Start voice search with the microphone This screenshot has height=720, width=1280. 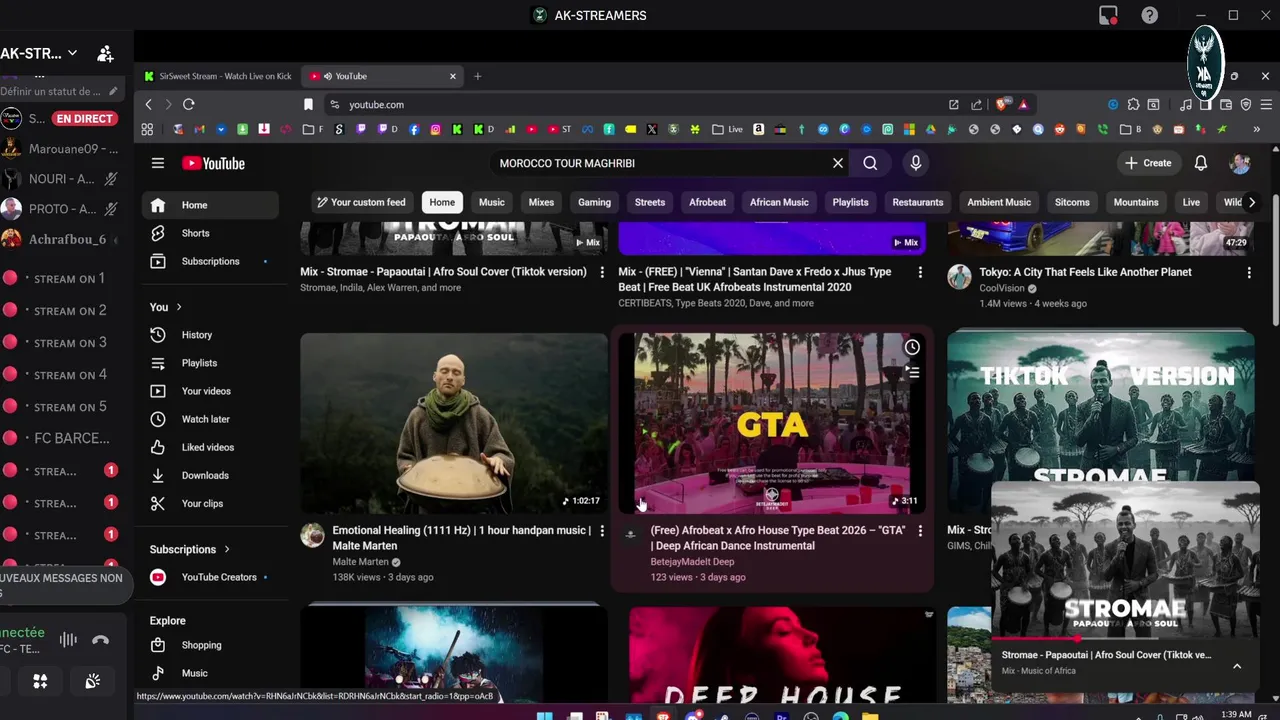coord(916,163)
